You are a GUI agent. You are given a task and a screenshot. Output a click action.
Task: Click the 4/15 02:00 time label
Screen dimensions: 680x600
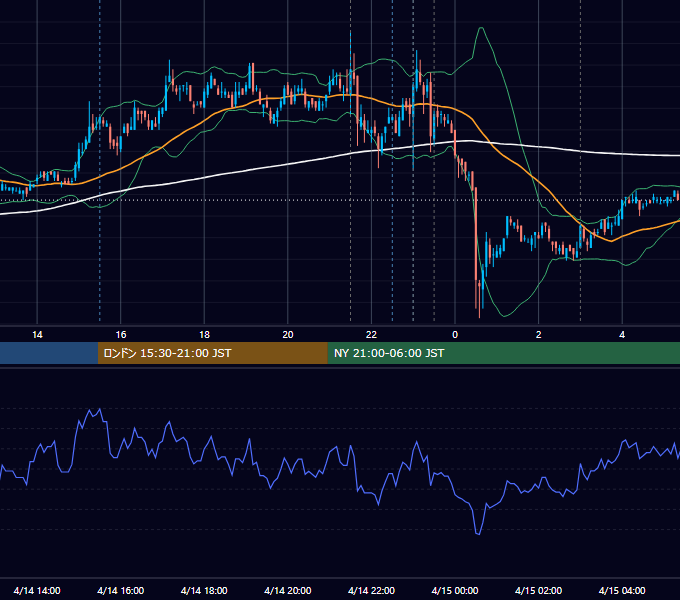538,590
